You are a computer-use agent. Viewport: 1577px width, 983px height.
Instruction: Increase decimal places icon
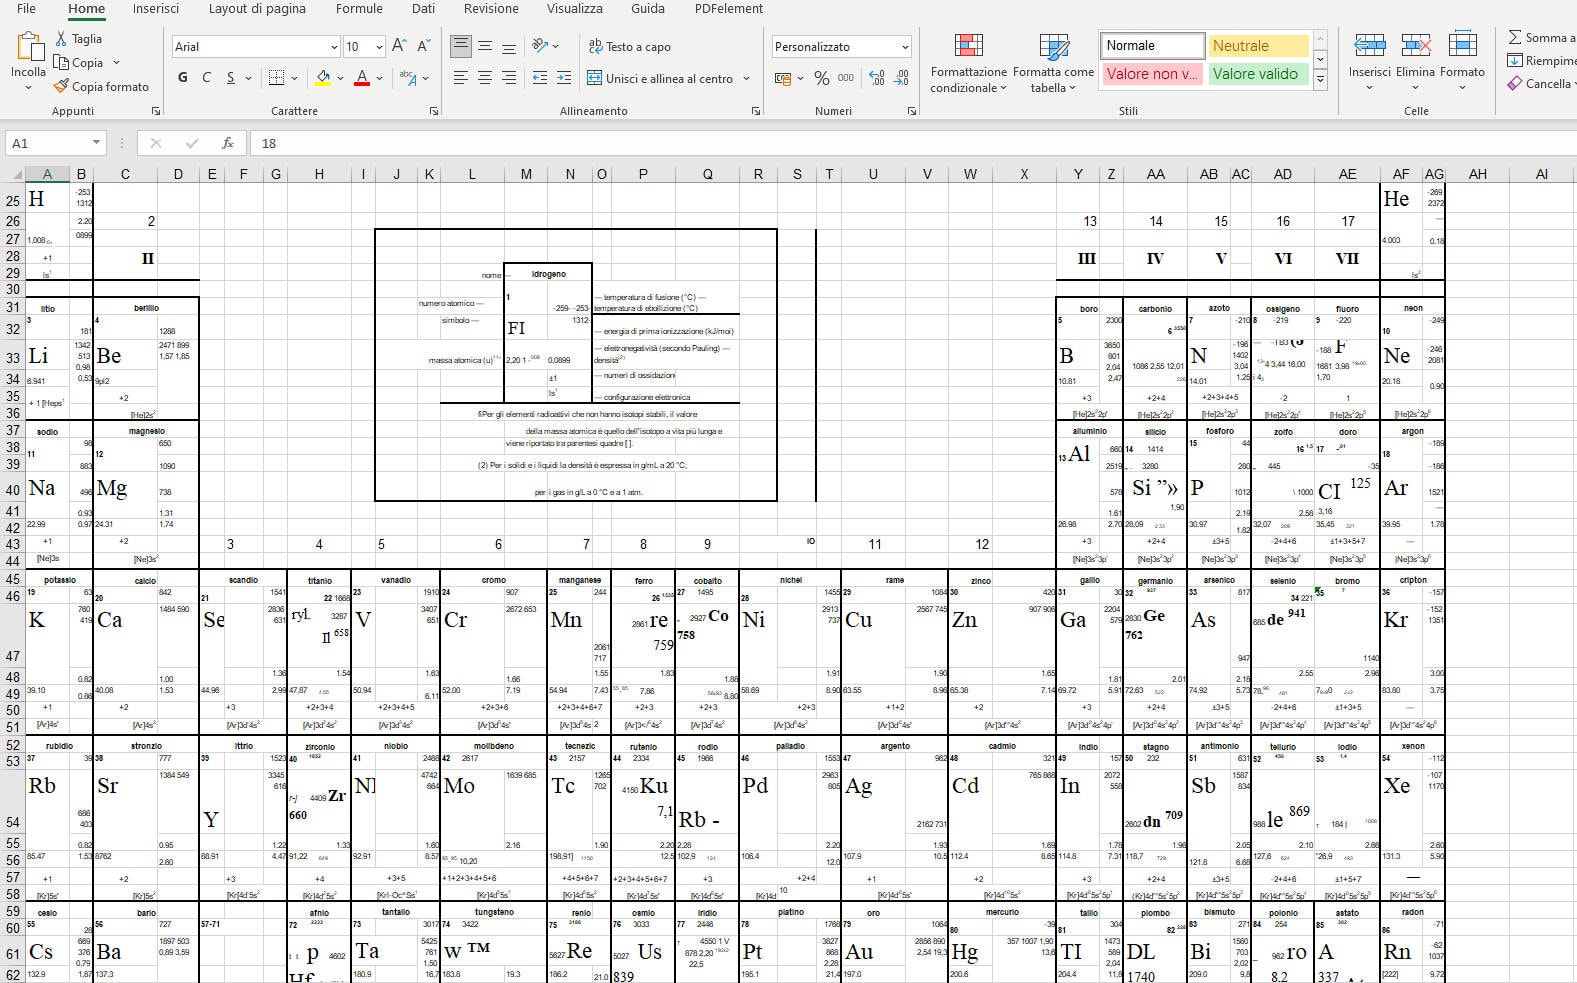877,78
